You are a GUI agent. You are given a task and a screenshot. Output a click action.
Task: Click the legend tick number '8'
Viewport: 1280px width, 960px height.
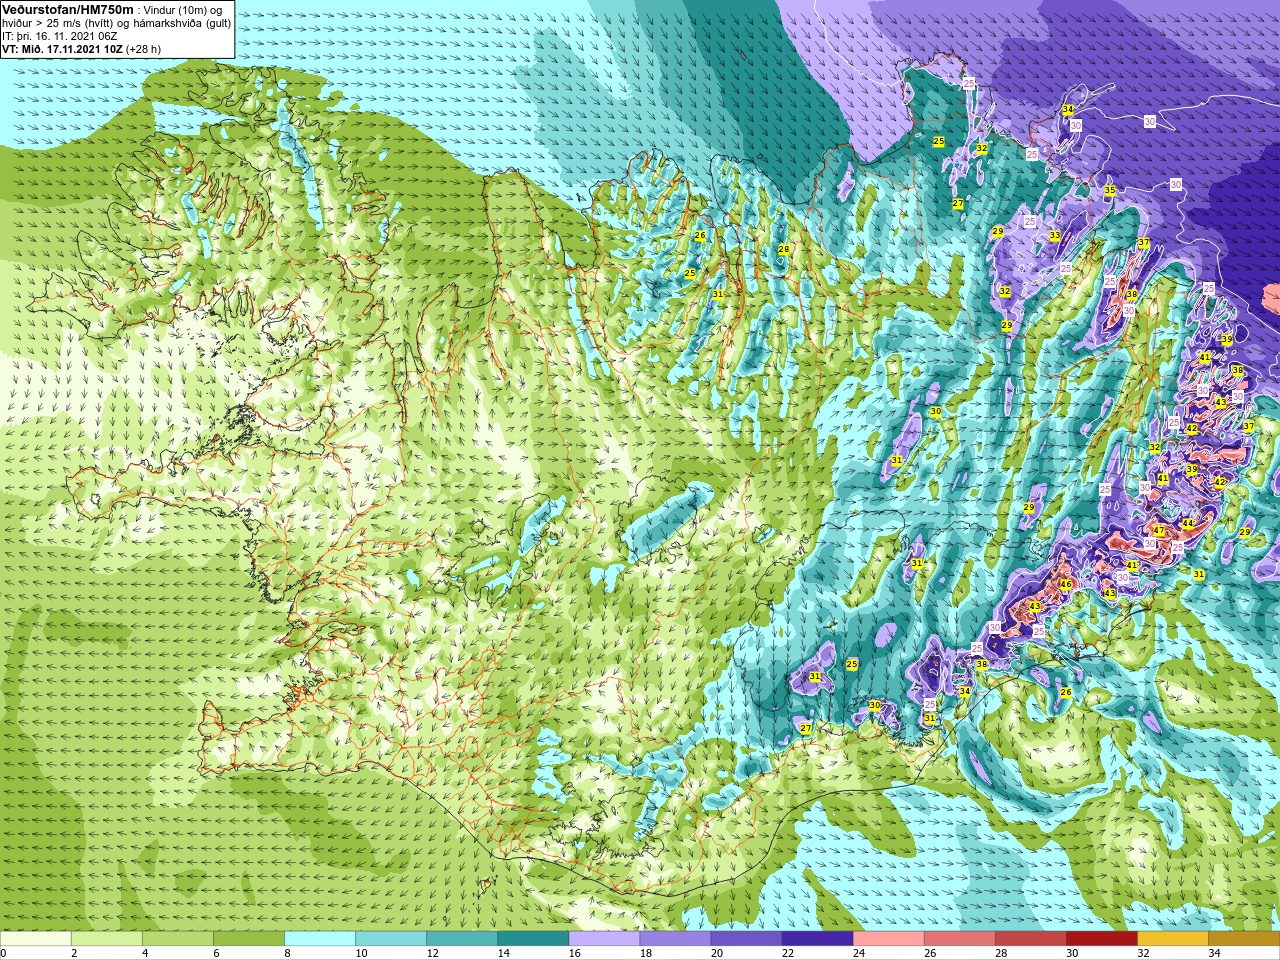288,953
